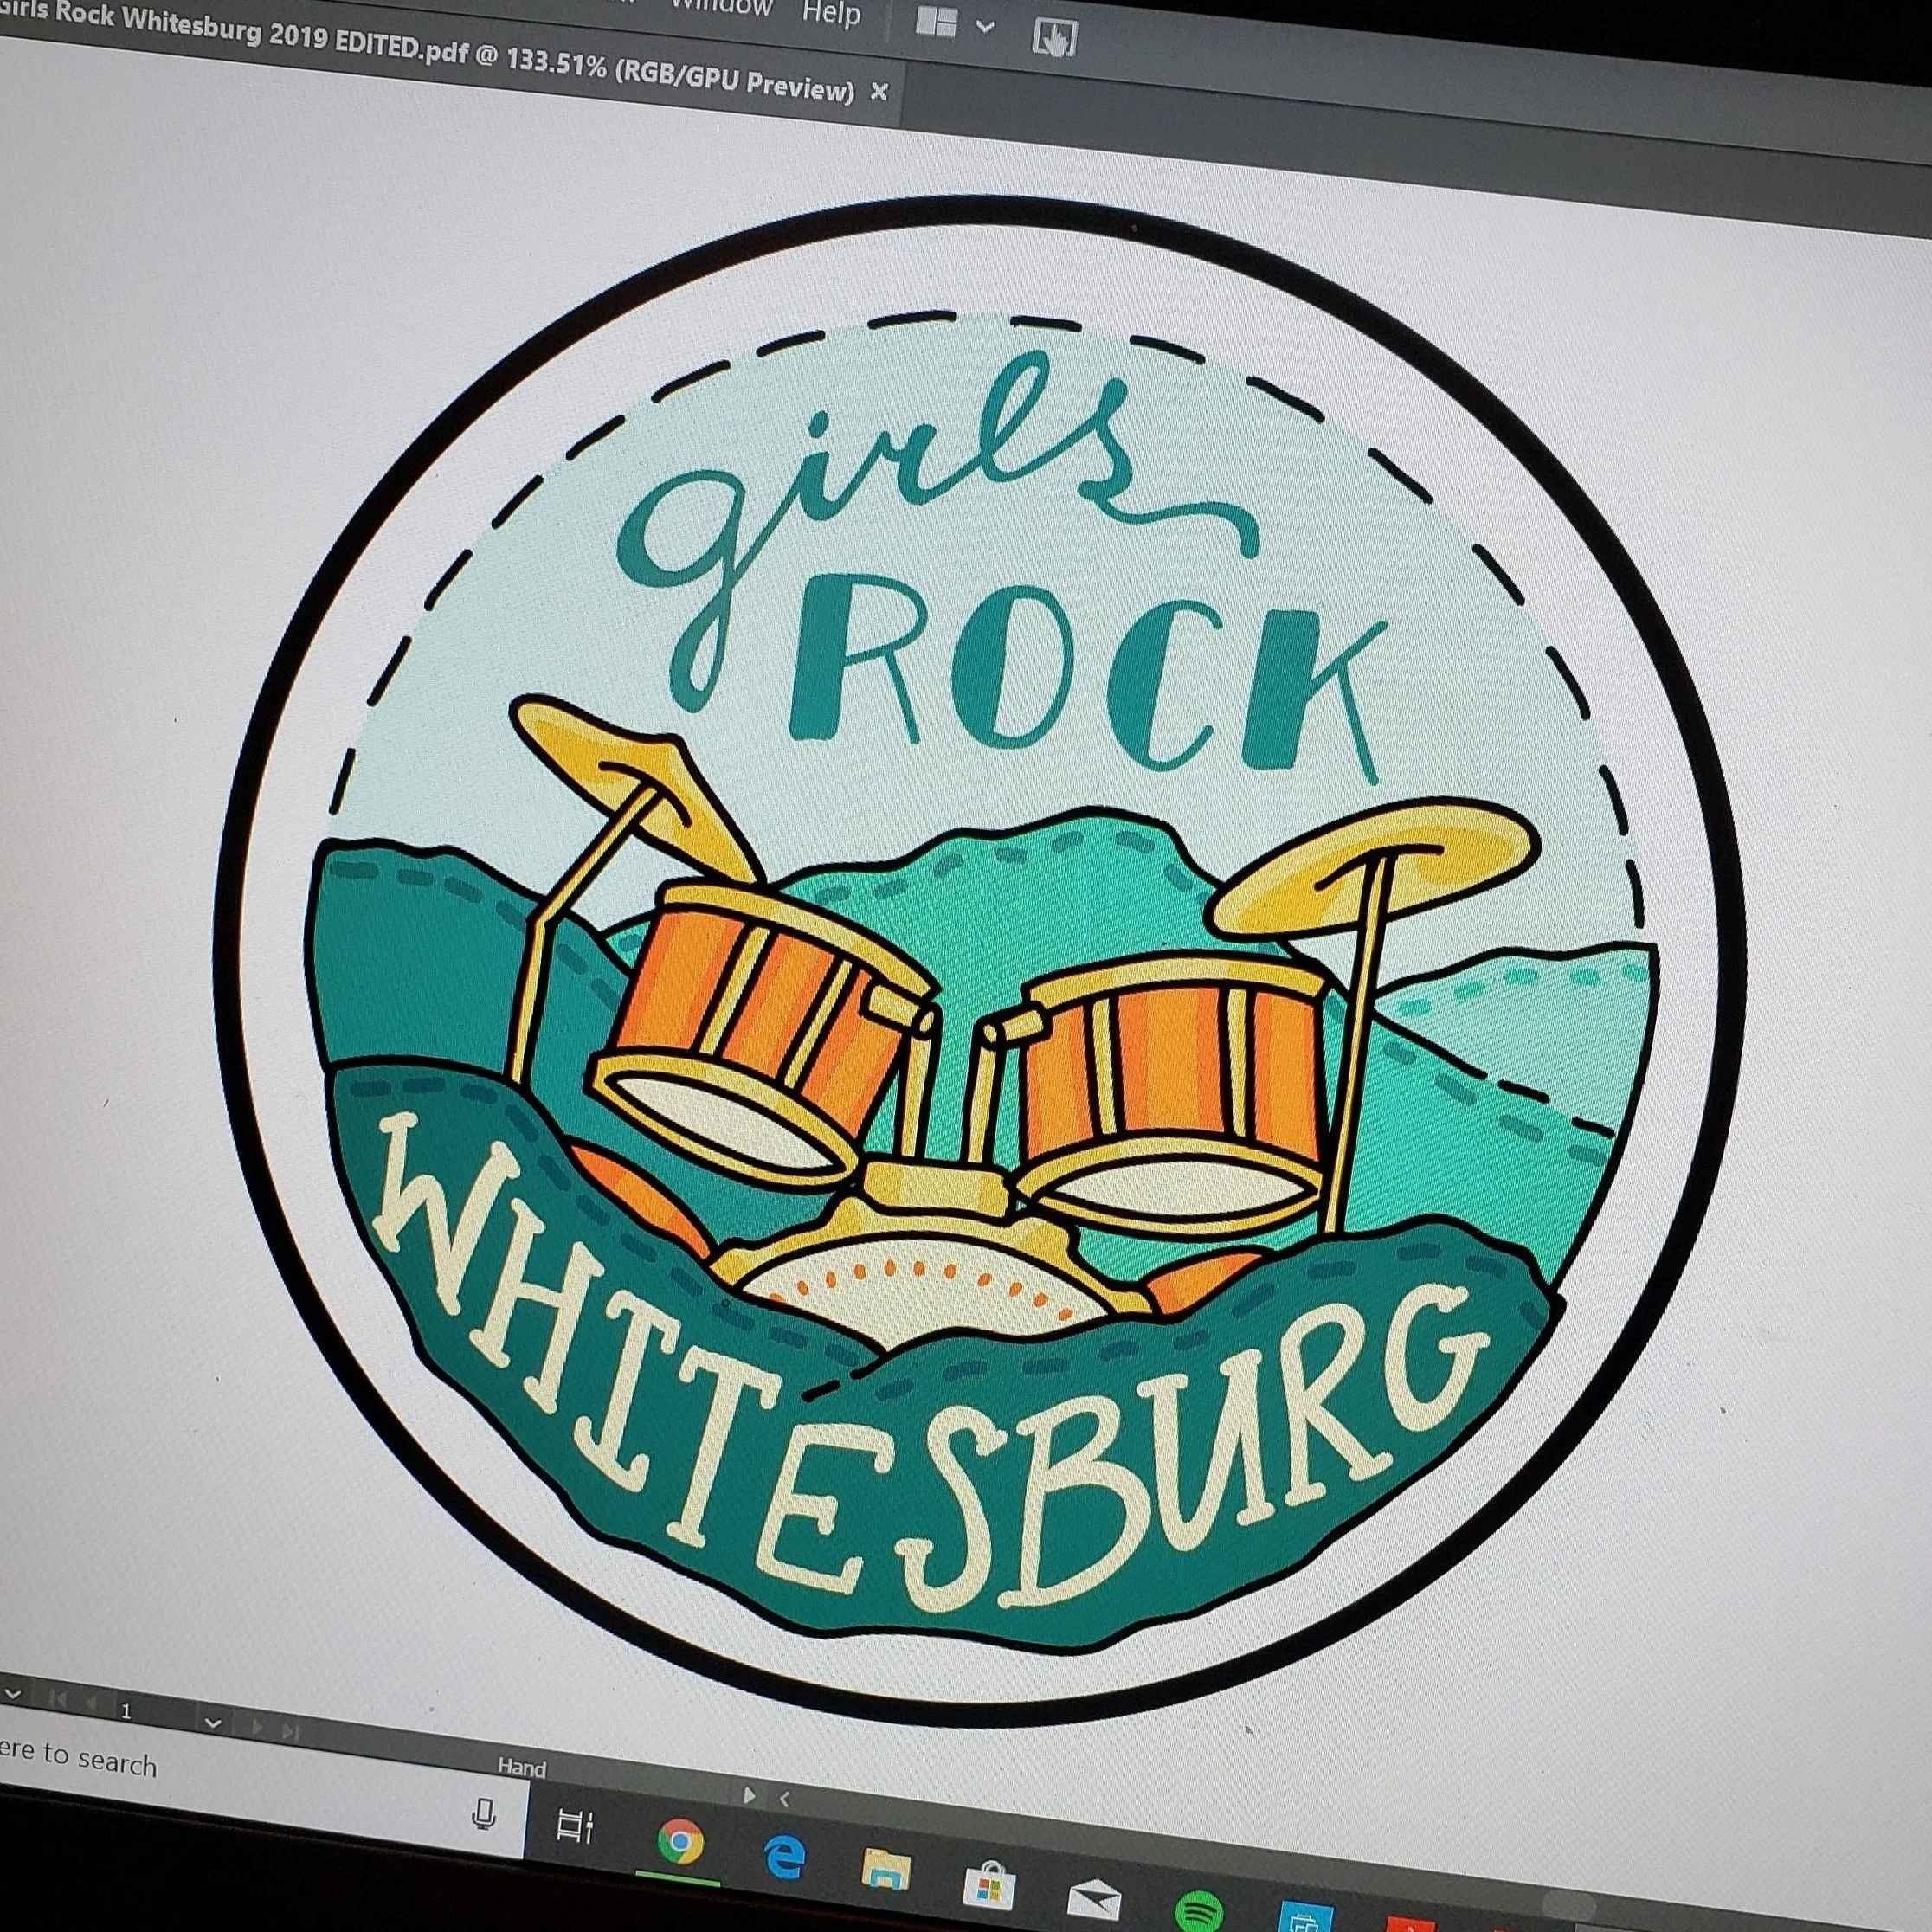Go to the previous artboard
The width and height of the screenshot is (1932, 1932).
pos(92,1704)
